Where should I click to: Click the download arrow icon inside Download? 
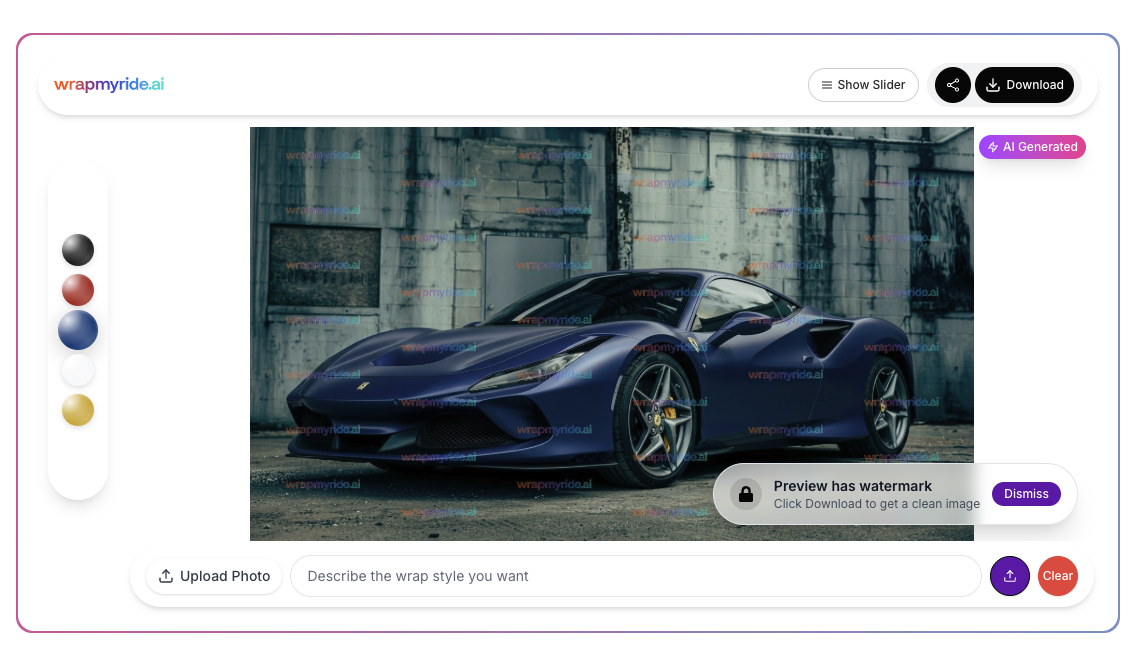pyautogui.click(x=994, y=85)
